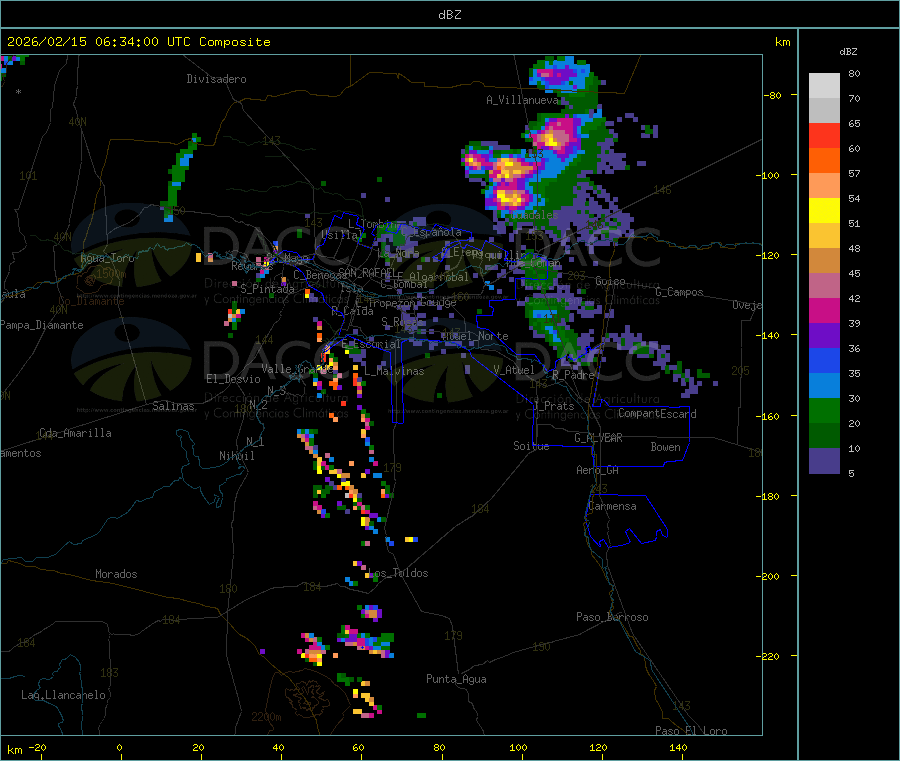Select the 'Nihuil' map label
Image resolution: width=900 pixels, height=761 pixels.
236,456
